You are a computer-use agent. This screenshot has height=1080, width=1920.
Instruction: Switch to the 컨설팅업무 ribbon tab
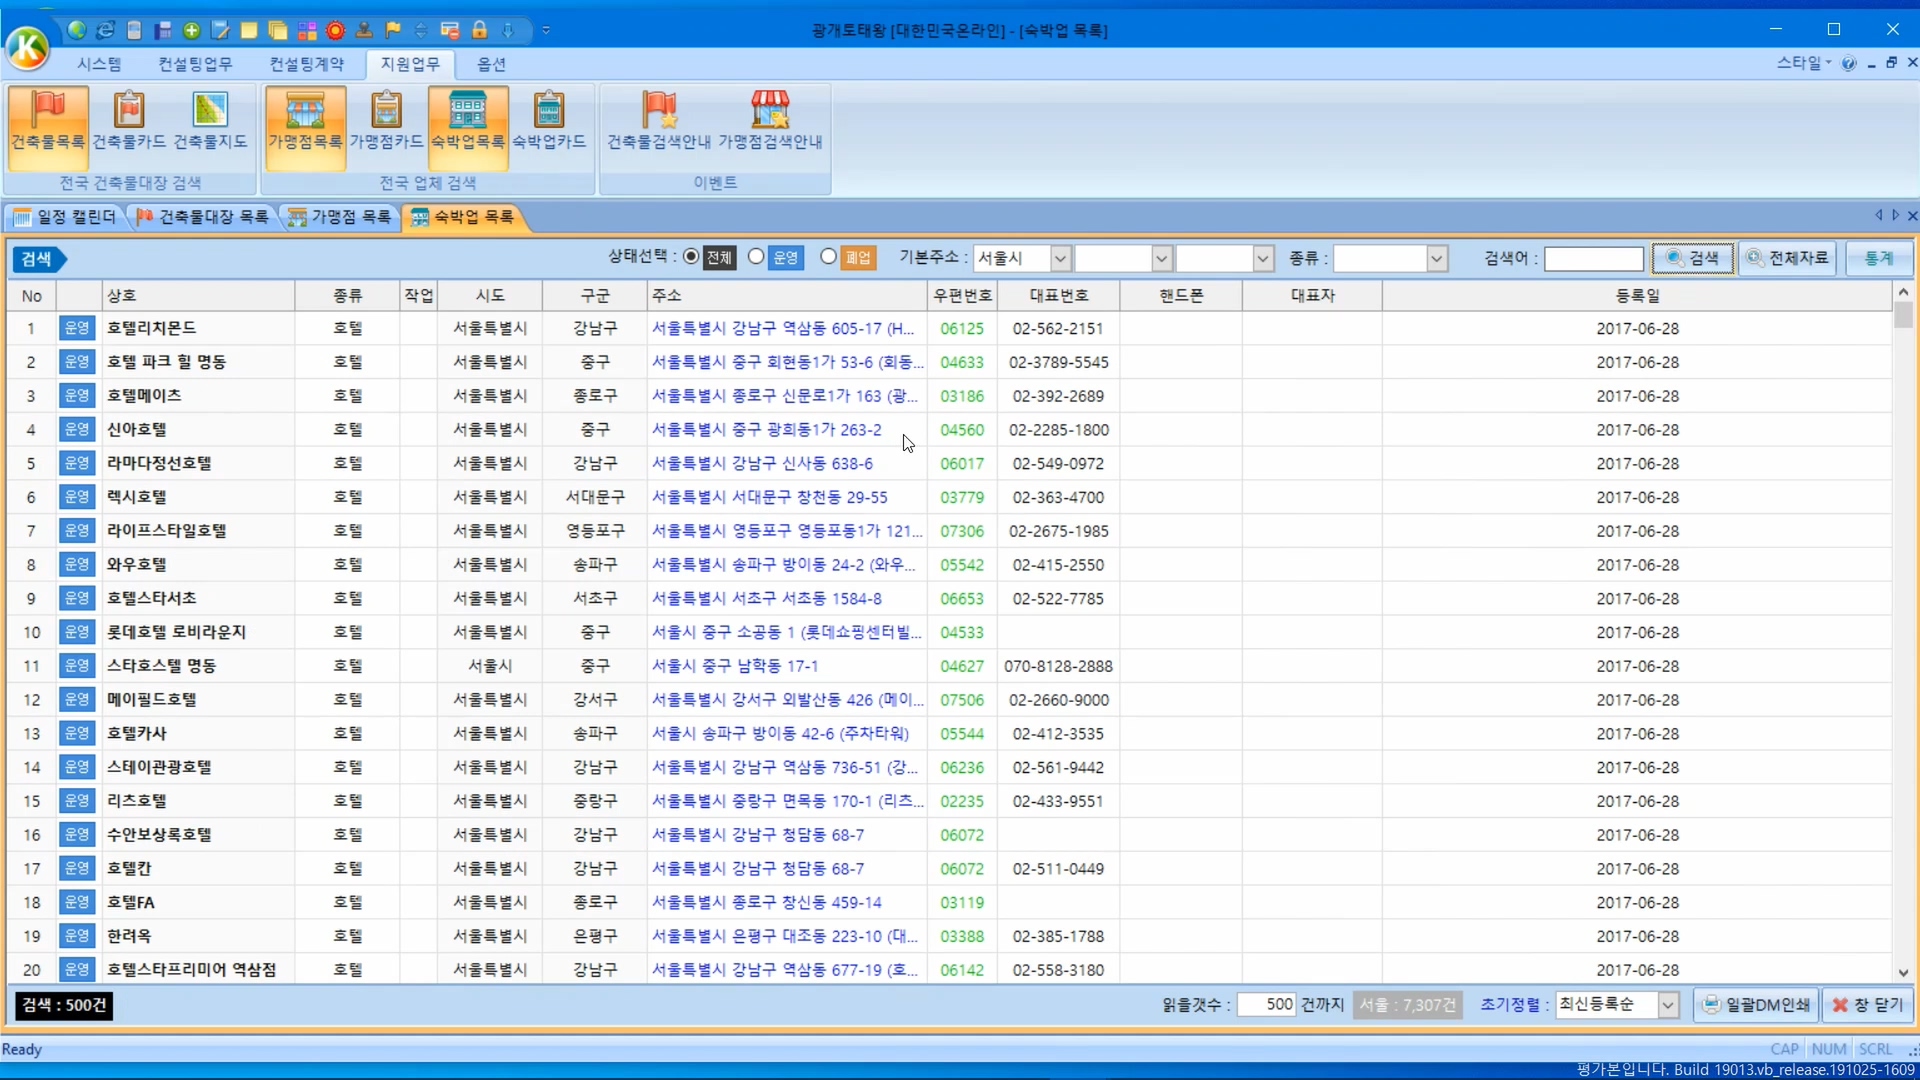tap(195, 64)
